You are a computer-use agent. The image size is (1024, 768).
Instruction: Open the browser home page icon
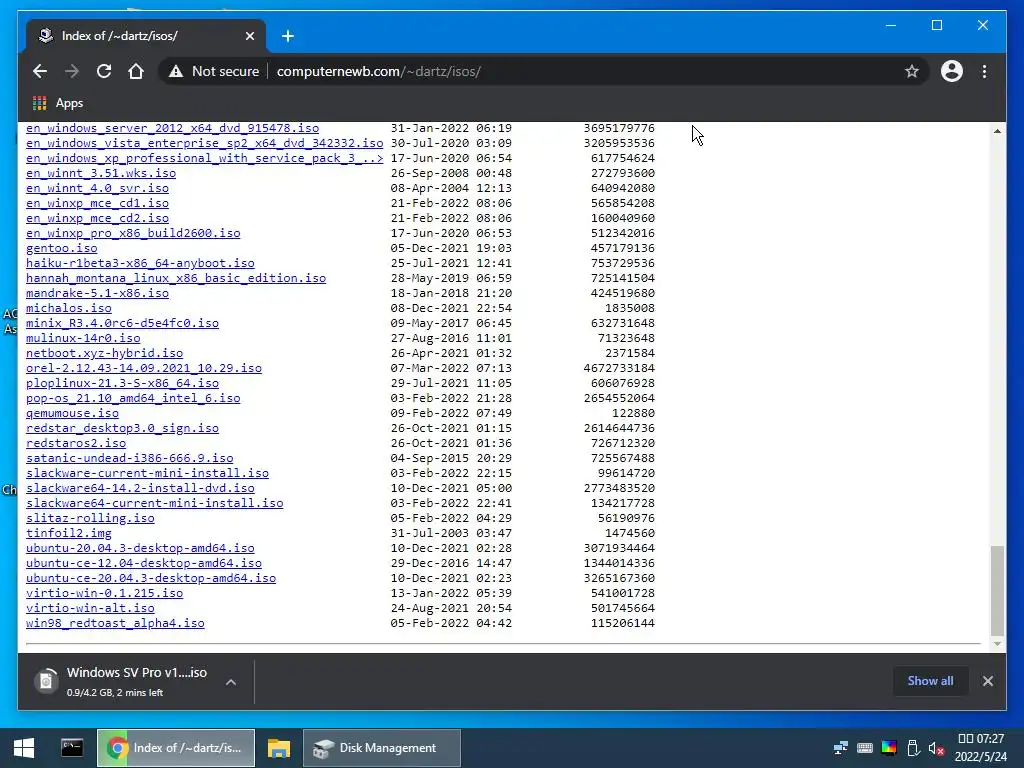(136, 71)
